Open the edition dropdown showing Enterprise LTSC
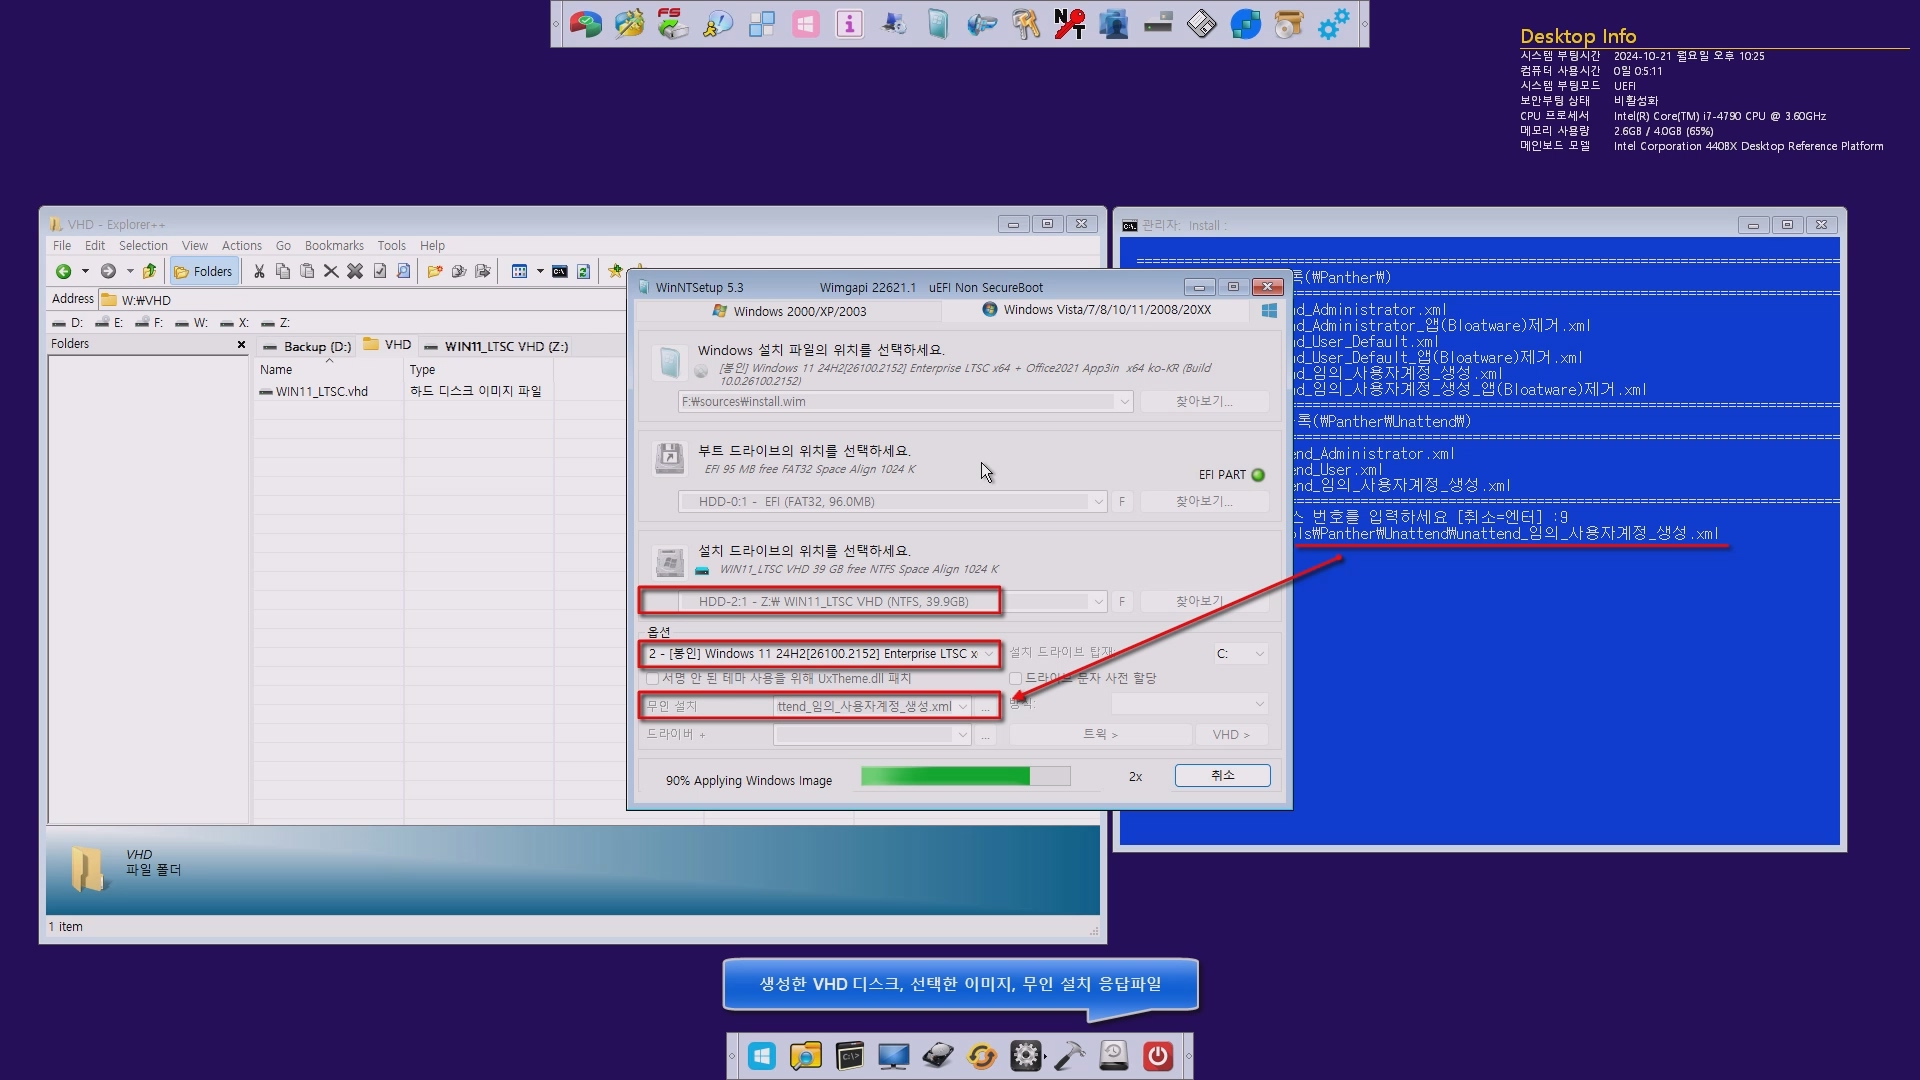The image size is (1920, 1080). tap(988, 653)
